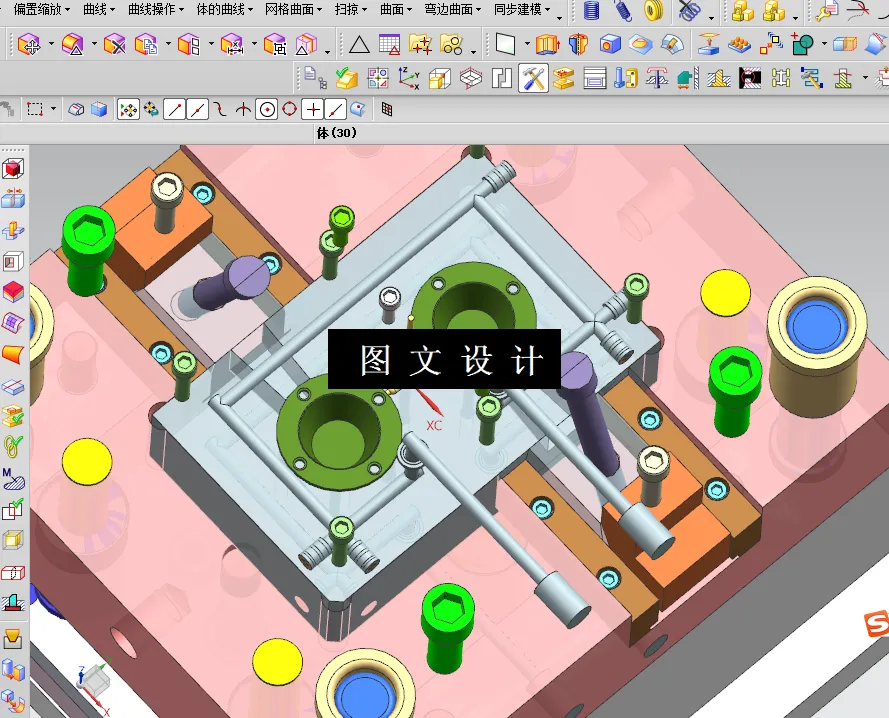This screenshot has width=889, height=718.
Task: Click the 扫掠 (Sweep) menu item
Action: [x=345, y=10]
